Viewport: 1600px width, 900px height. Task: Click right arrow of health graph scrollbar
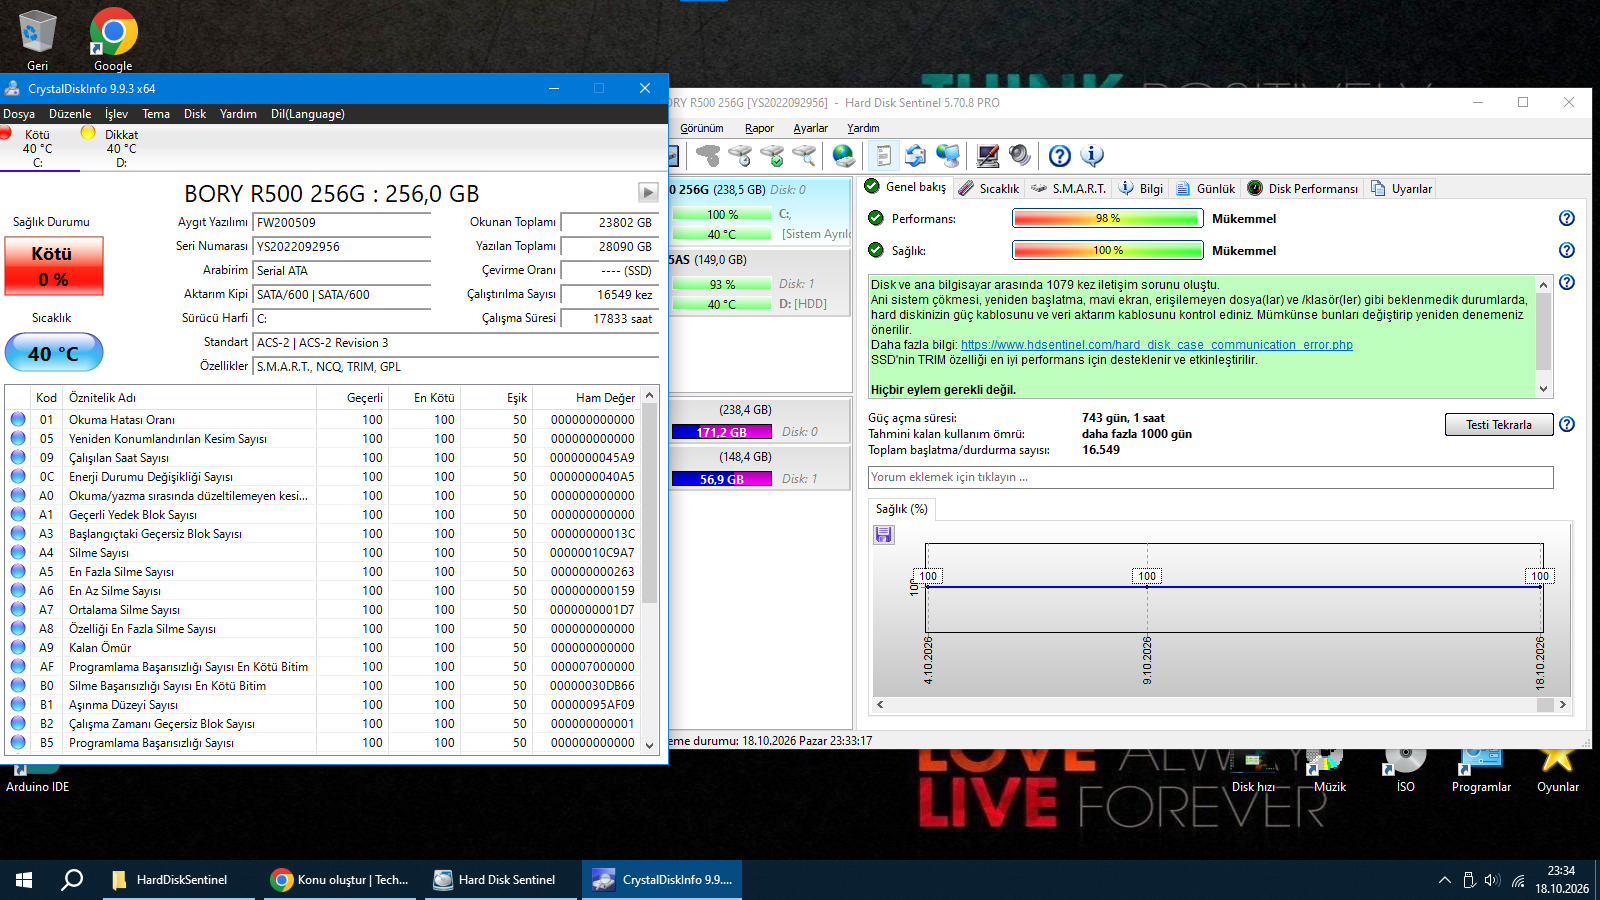pyautogui.click(x=1563, y=704)
